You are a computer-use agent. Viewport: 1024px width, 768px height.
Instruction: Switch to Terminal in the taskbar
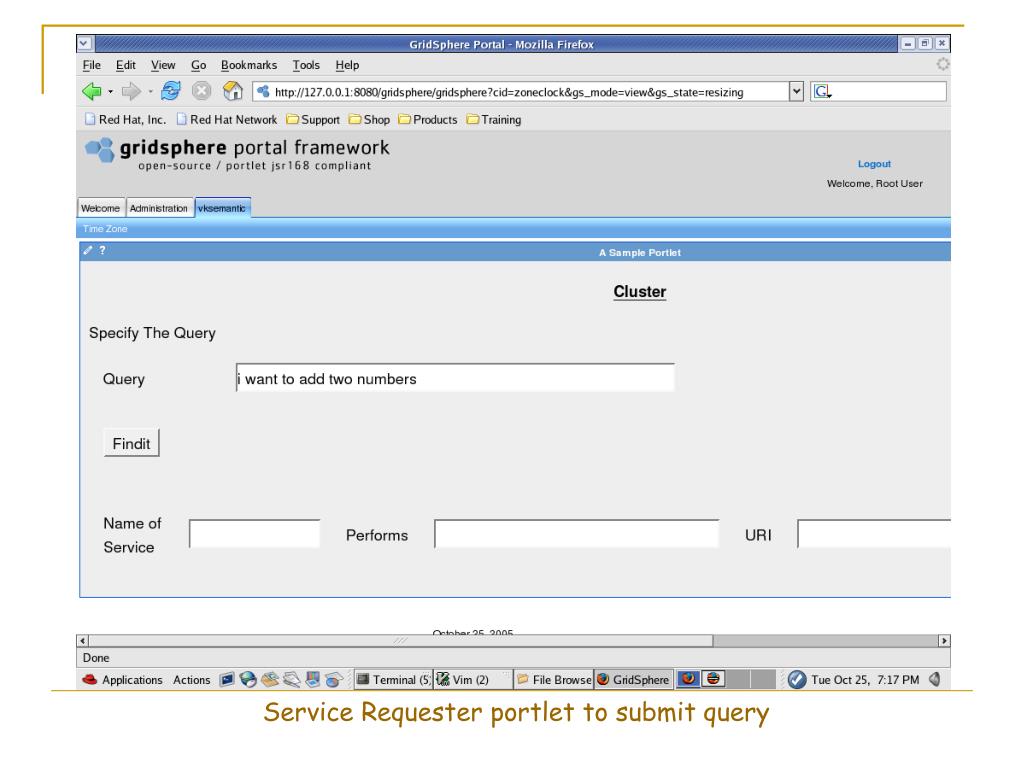[393, 680]
